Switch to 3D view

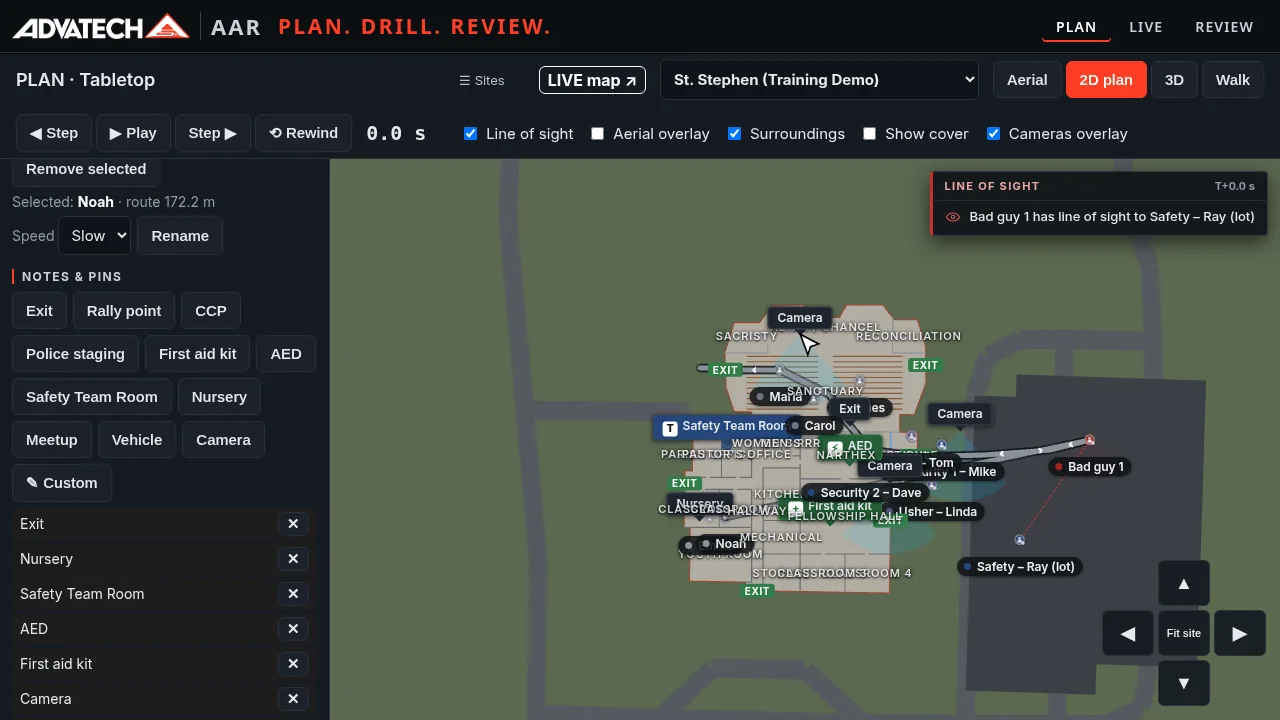pos(1174,80)
